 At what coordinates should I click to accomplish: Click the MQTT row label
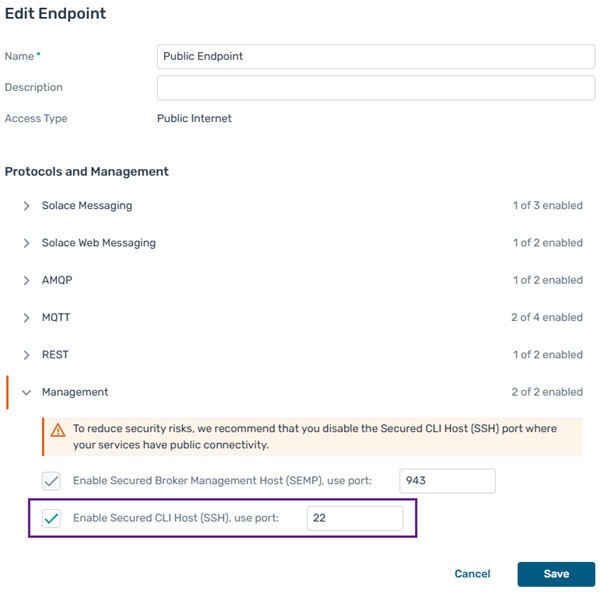[56, 318]
